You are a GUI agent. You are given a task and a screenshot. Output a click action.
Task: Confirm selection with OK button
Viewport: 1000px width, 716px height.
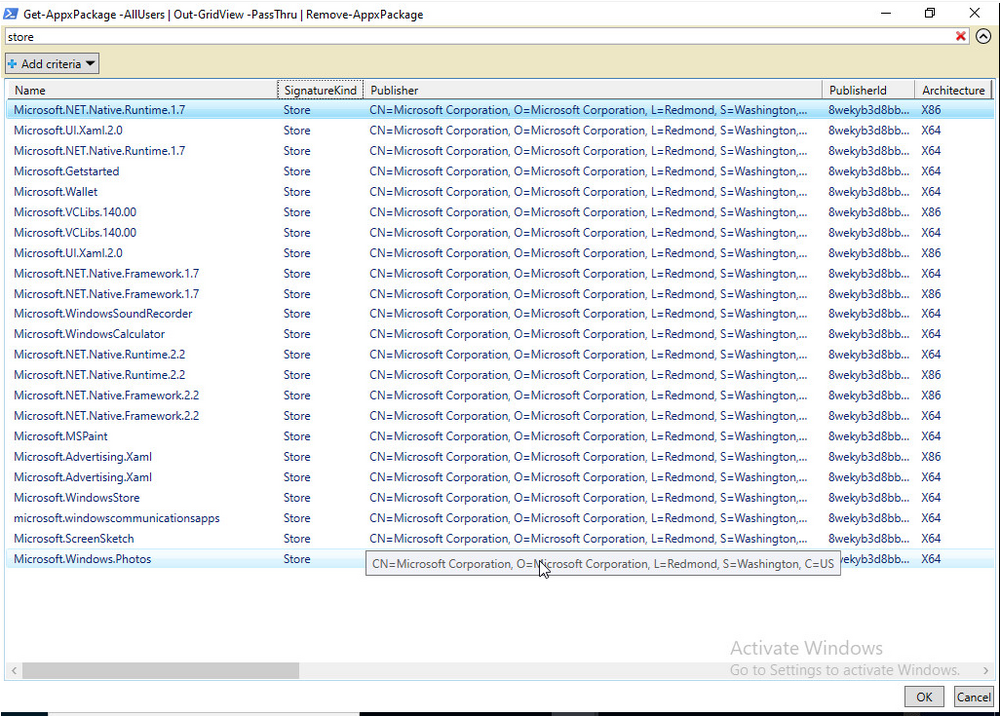point(923,697)
